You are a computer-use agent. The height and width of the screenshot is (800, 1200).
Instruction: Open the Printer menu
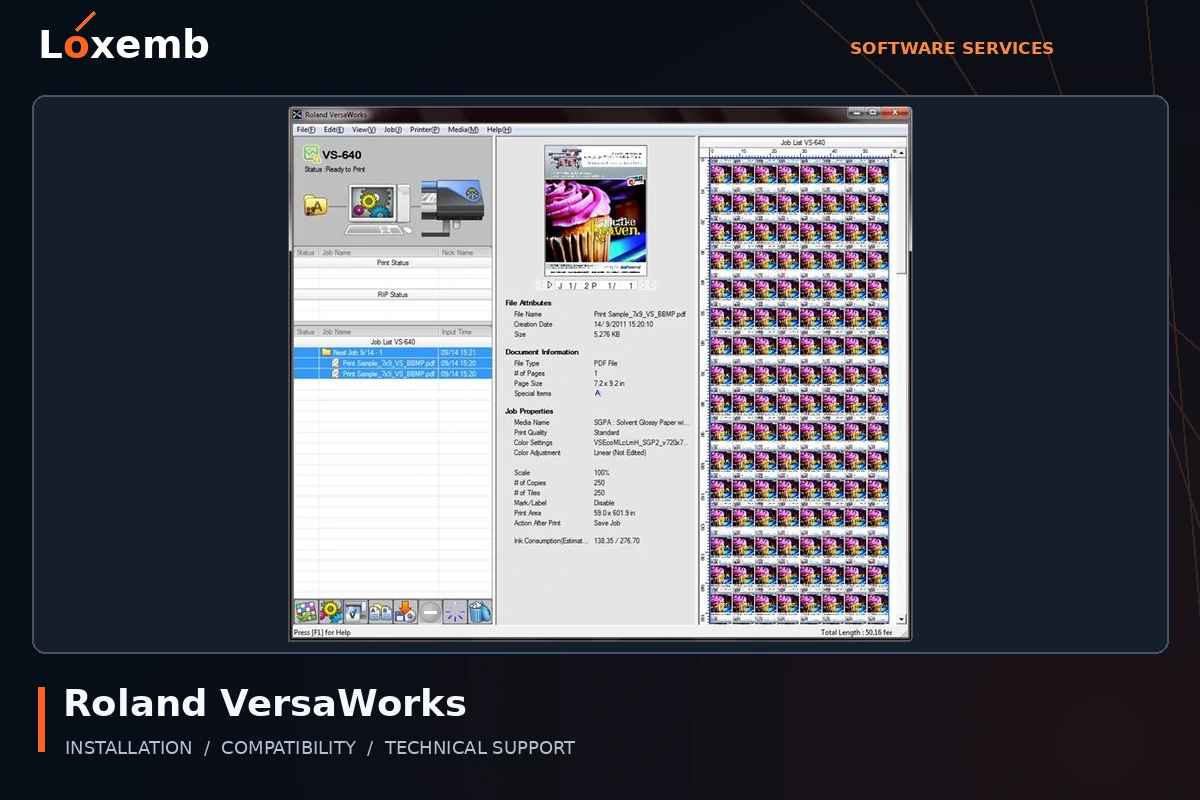(425, 130)
